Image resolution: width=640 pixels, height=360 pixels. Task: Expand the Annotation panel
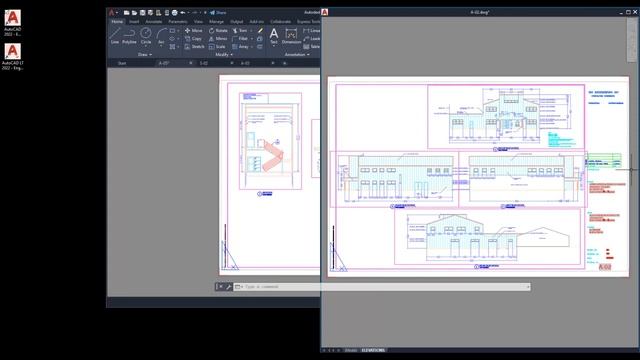(x=297, y=55)
